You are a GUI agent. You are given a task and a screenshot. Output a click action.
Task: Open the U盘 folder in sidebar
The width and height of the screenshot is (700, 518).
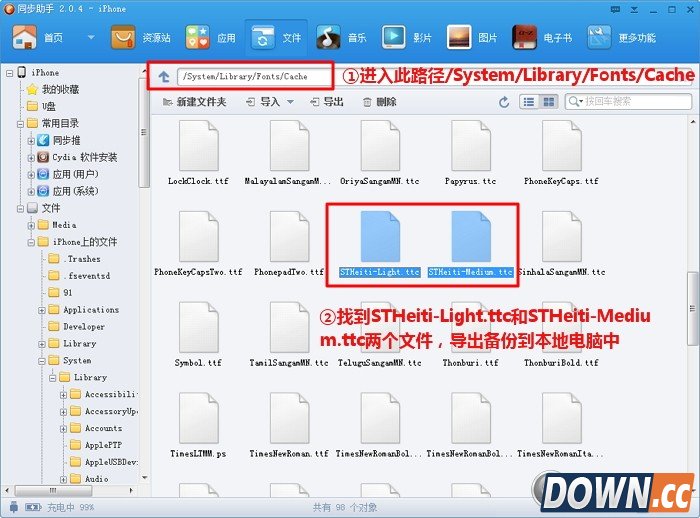[42, 106]
